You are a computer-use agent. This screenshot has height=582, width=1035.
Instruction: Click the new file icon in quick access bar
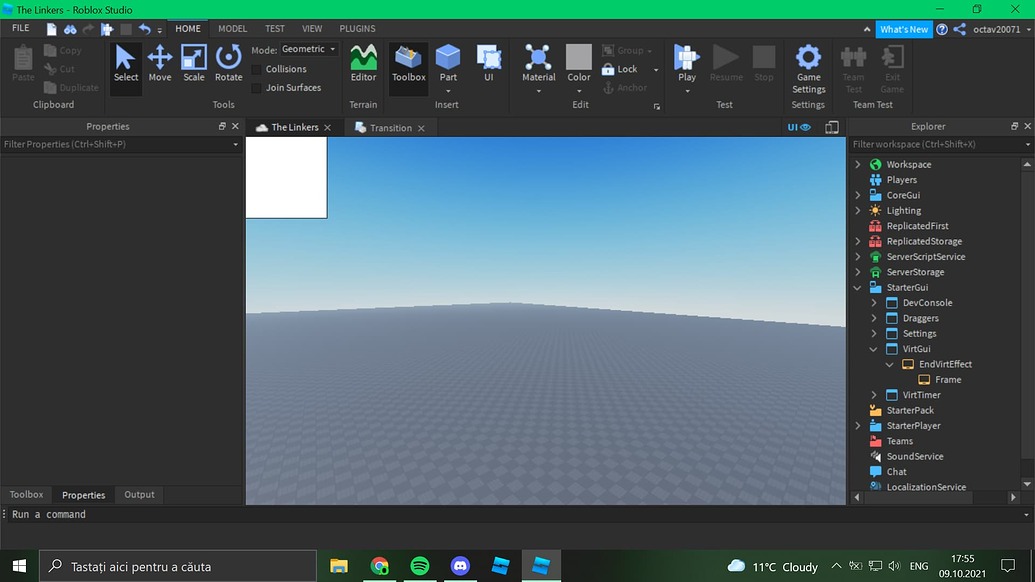(x=51, y=29)
